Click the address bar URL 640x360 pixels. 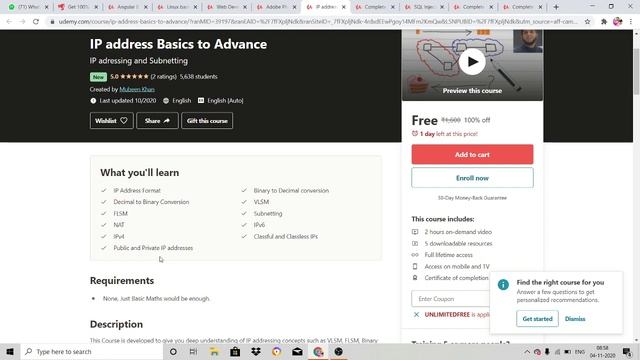(x=318, y=22)
